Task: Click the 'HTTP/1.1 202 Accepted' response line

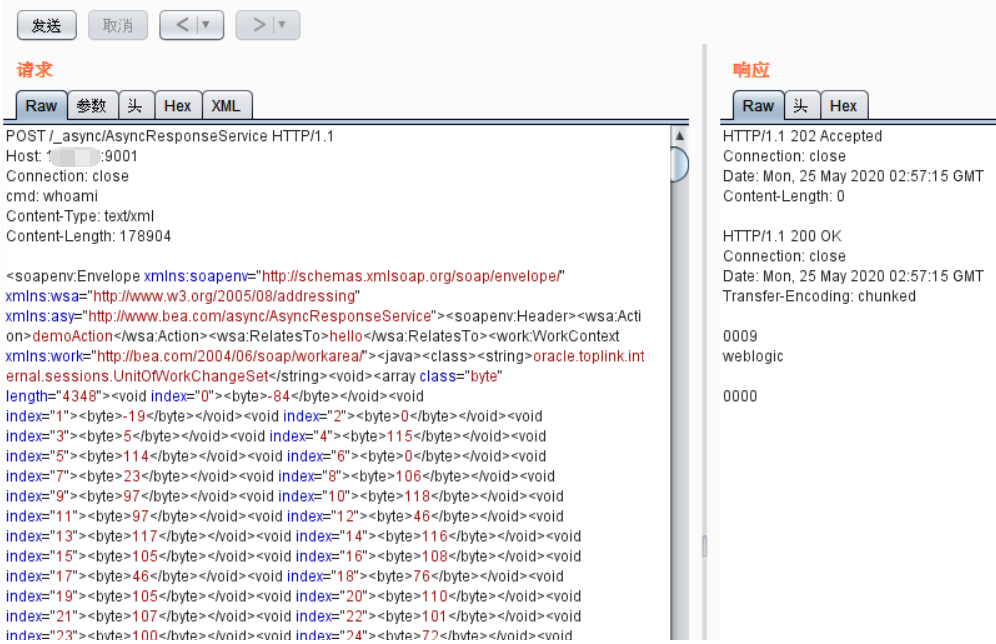Action: tap(802, 137)
